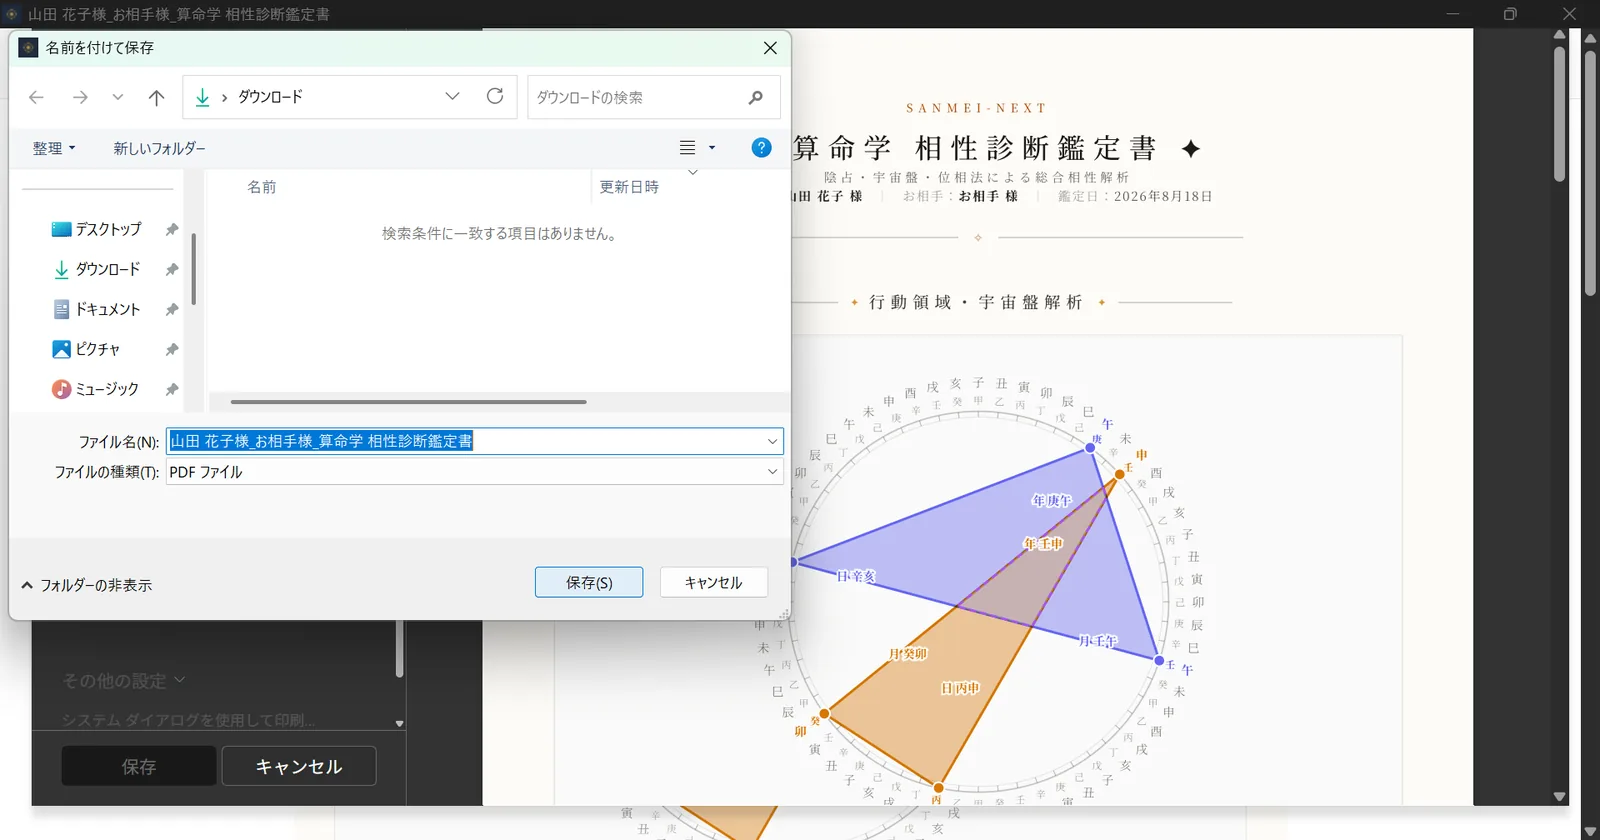Unpin デスクトップ using its pin icon
Viewport: 1600px width, 840px height.
point(172,229)
